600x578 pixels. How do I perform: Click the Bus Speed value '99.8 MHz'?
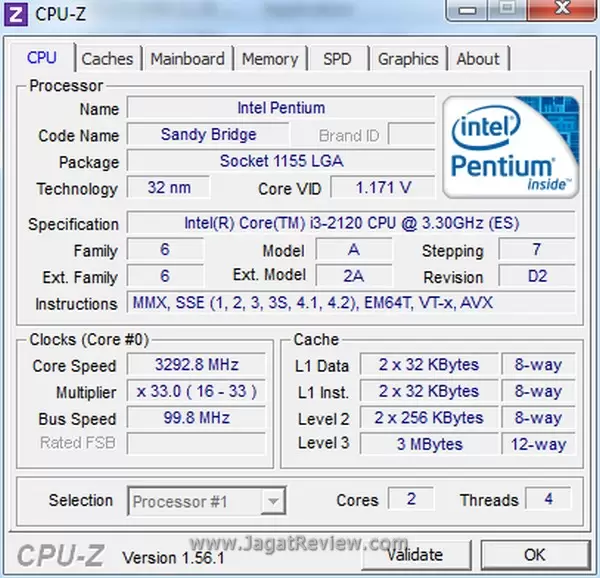[196, 418]
